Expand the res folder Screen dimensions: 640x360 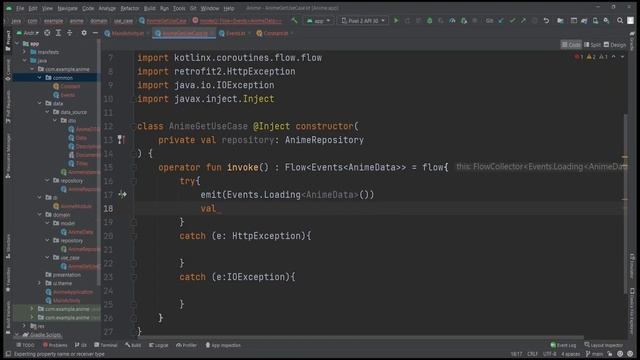[24, 326]
